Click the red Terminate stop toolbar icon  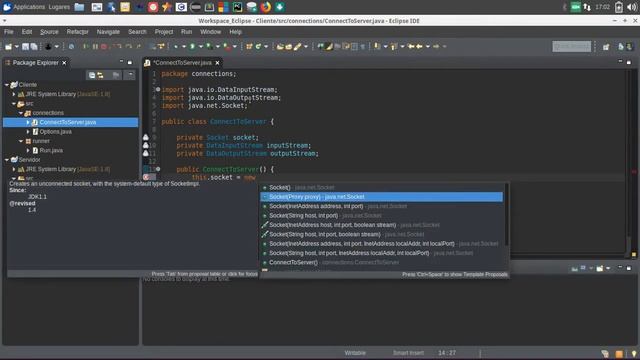[104, 47]
